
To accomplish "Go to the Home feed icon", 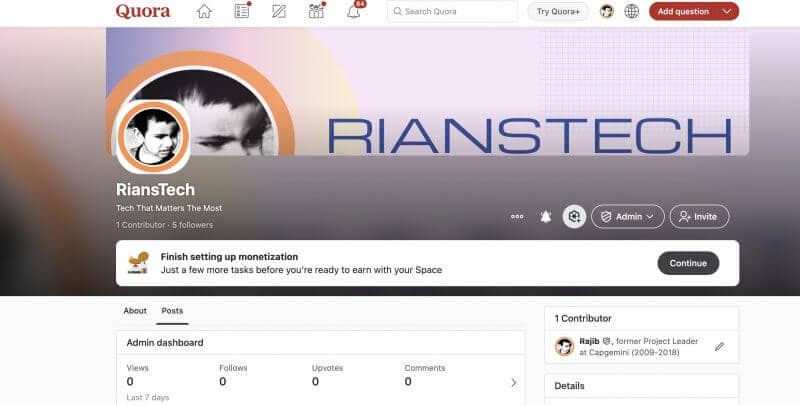I will pyautogui.click(x=204, y=11).
